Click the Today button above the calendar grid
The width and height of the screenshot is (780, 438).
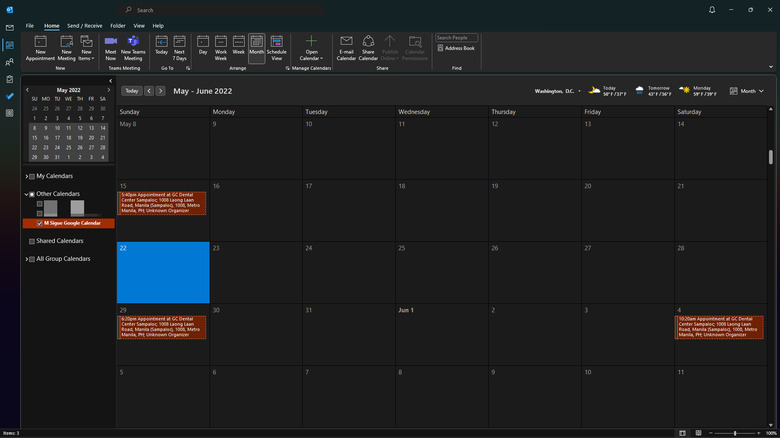pyautogui.click(x=132, y=90)
